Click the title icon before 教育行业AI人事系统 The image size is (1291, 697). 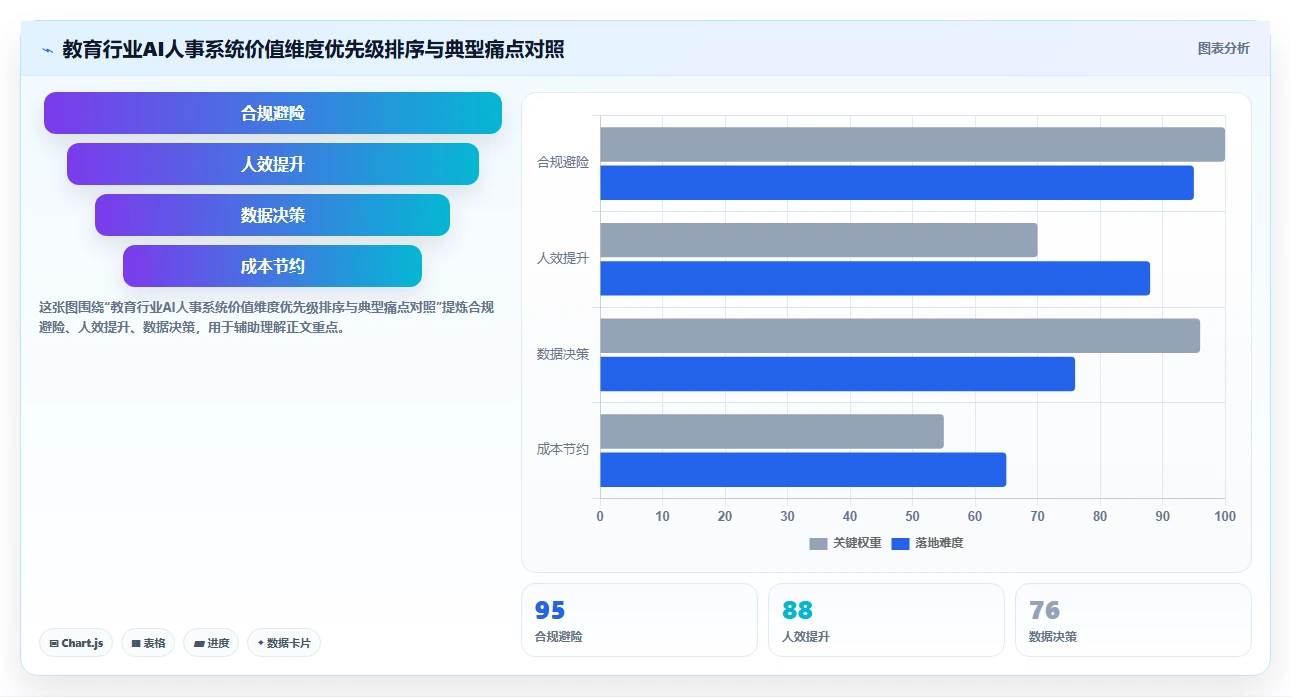[x=47, y=49]
